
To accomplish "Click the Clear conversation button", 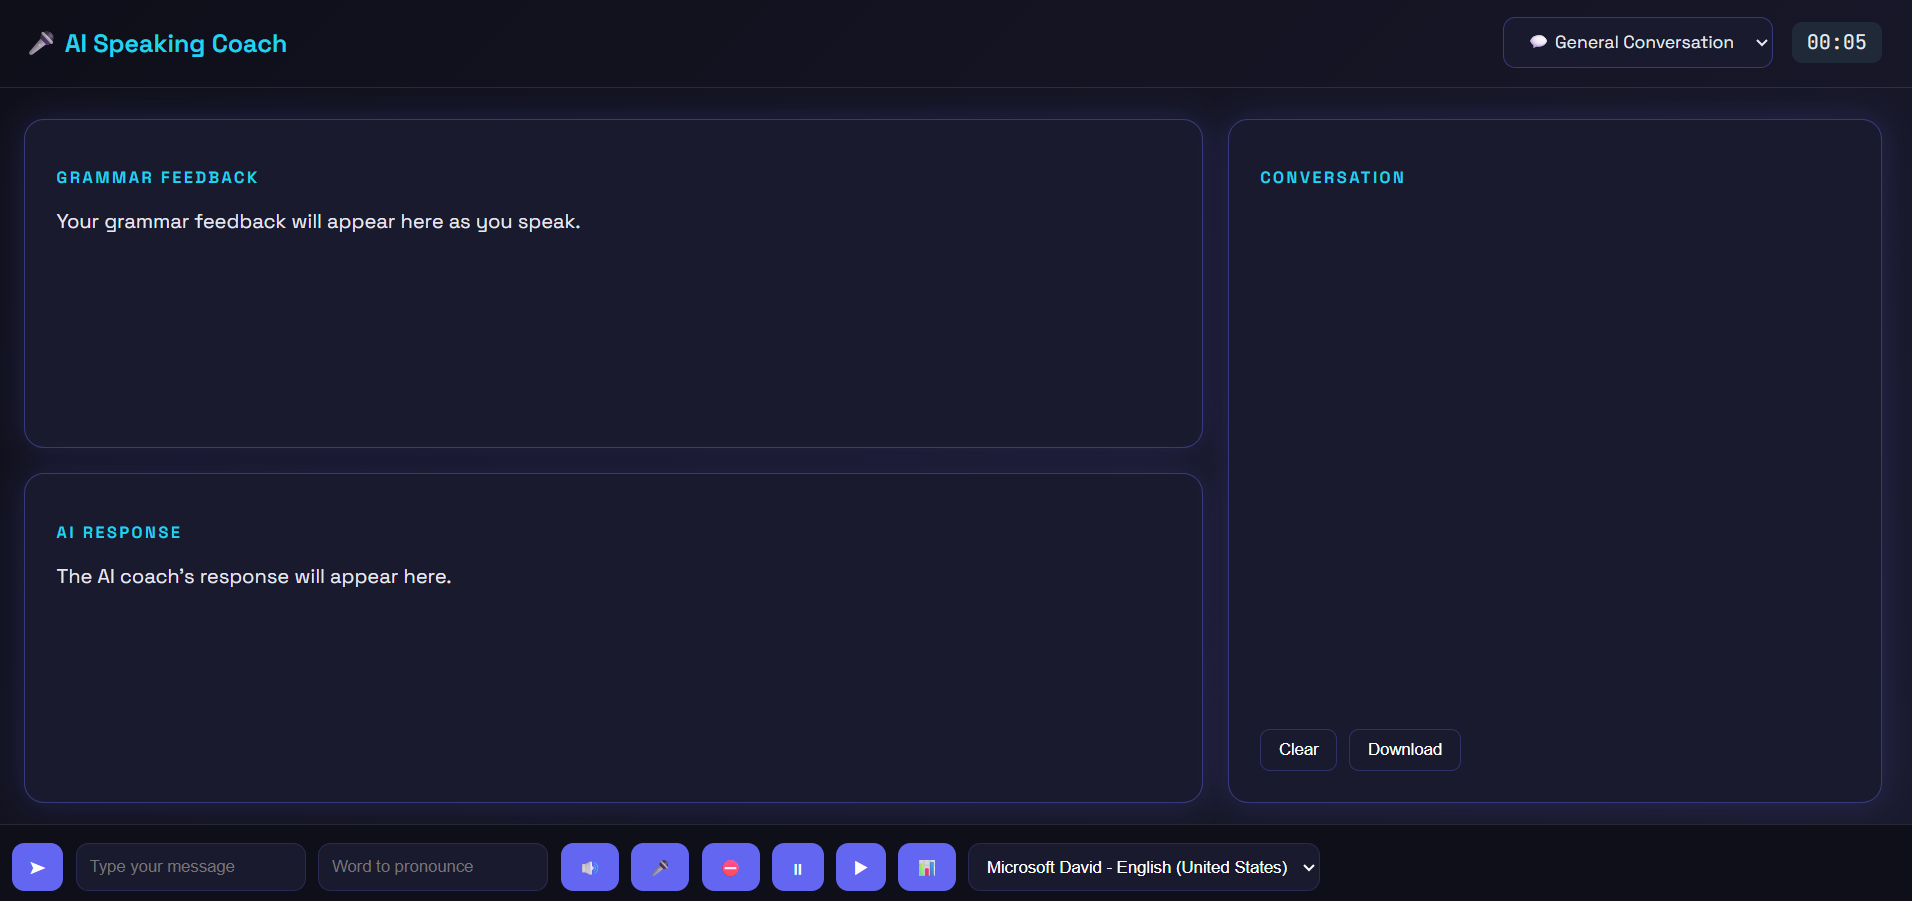I will pyautogui.click(x=1297, y=750).
